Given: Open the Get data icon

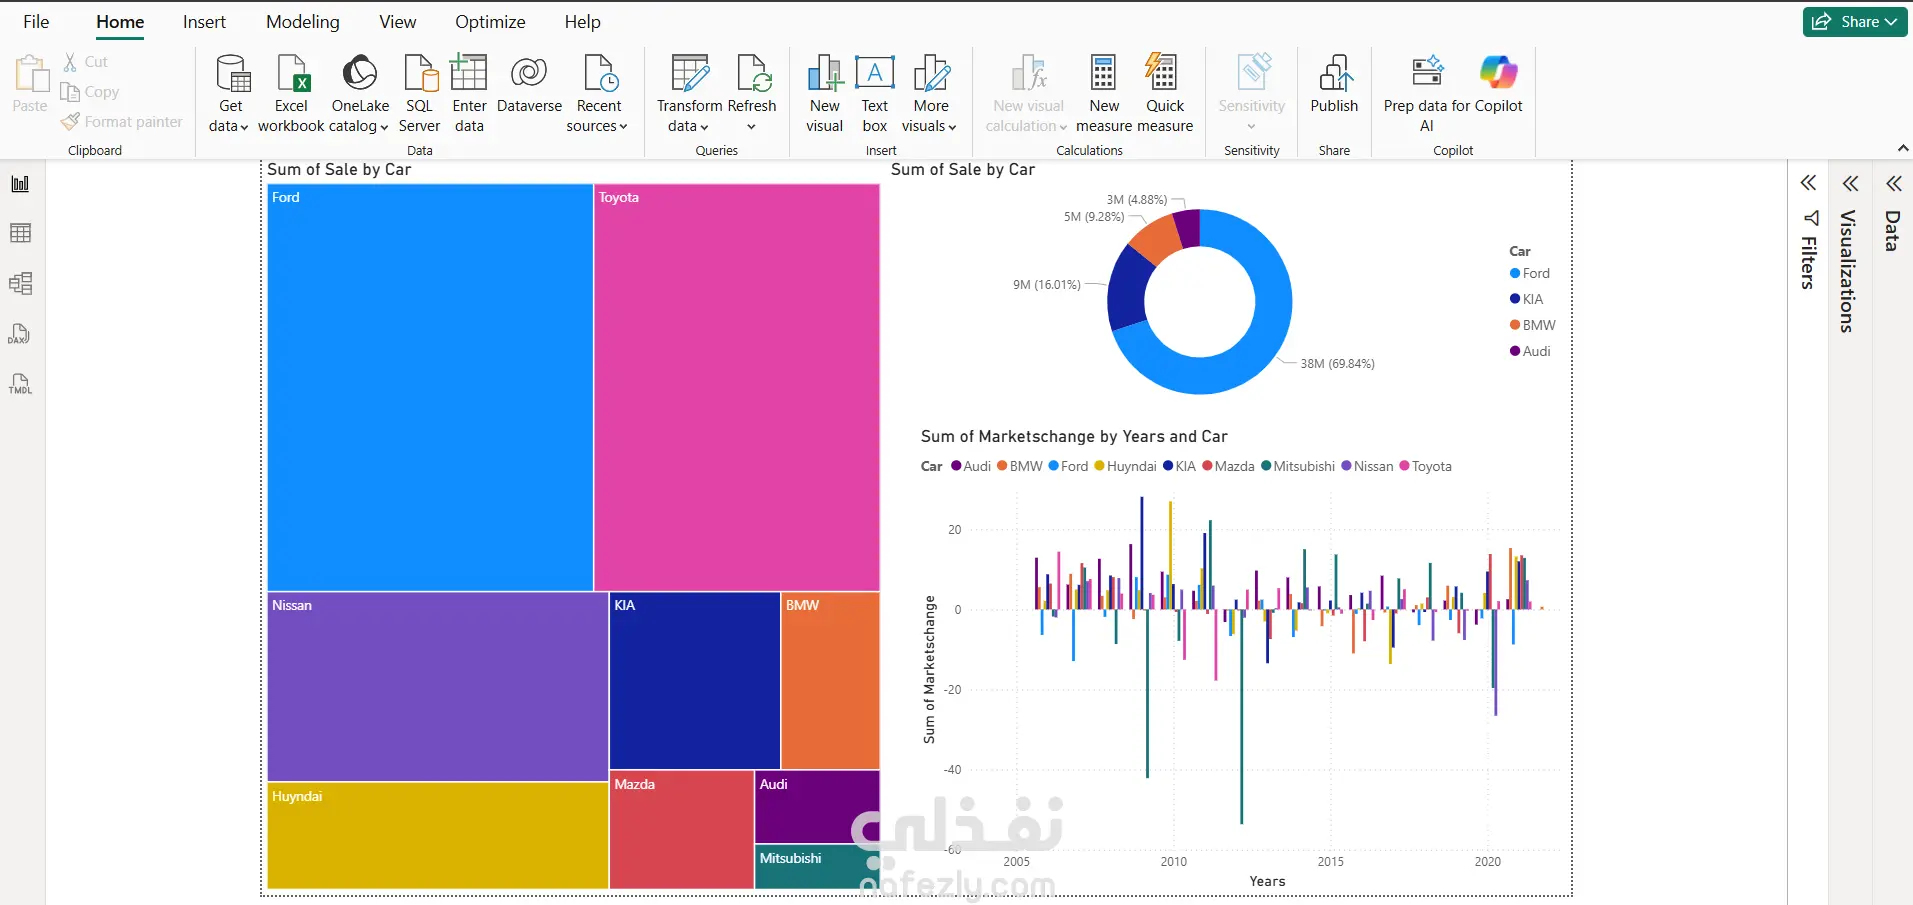Looking at the screenshot, I should [231, 74].
